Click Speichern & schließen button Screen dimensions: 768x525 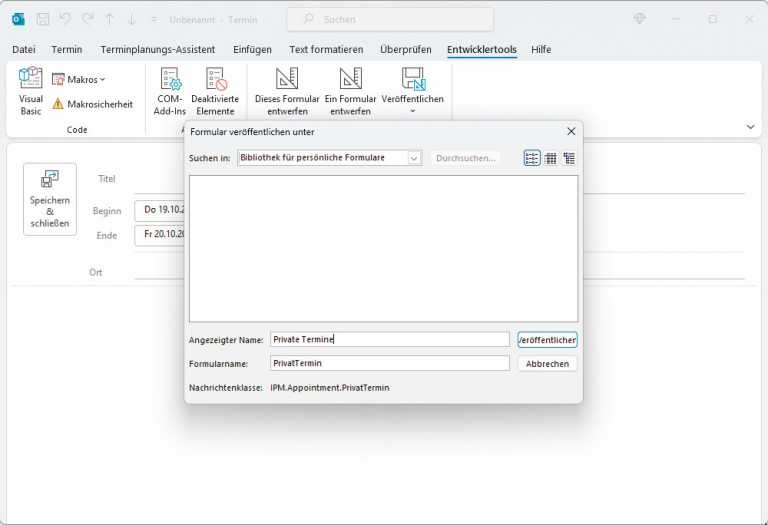click(50, 199)
